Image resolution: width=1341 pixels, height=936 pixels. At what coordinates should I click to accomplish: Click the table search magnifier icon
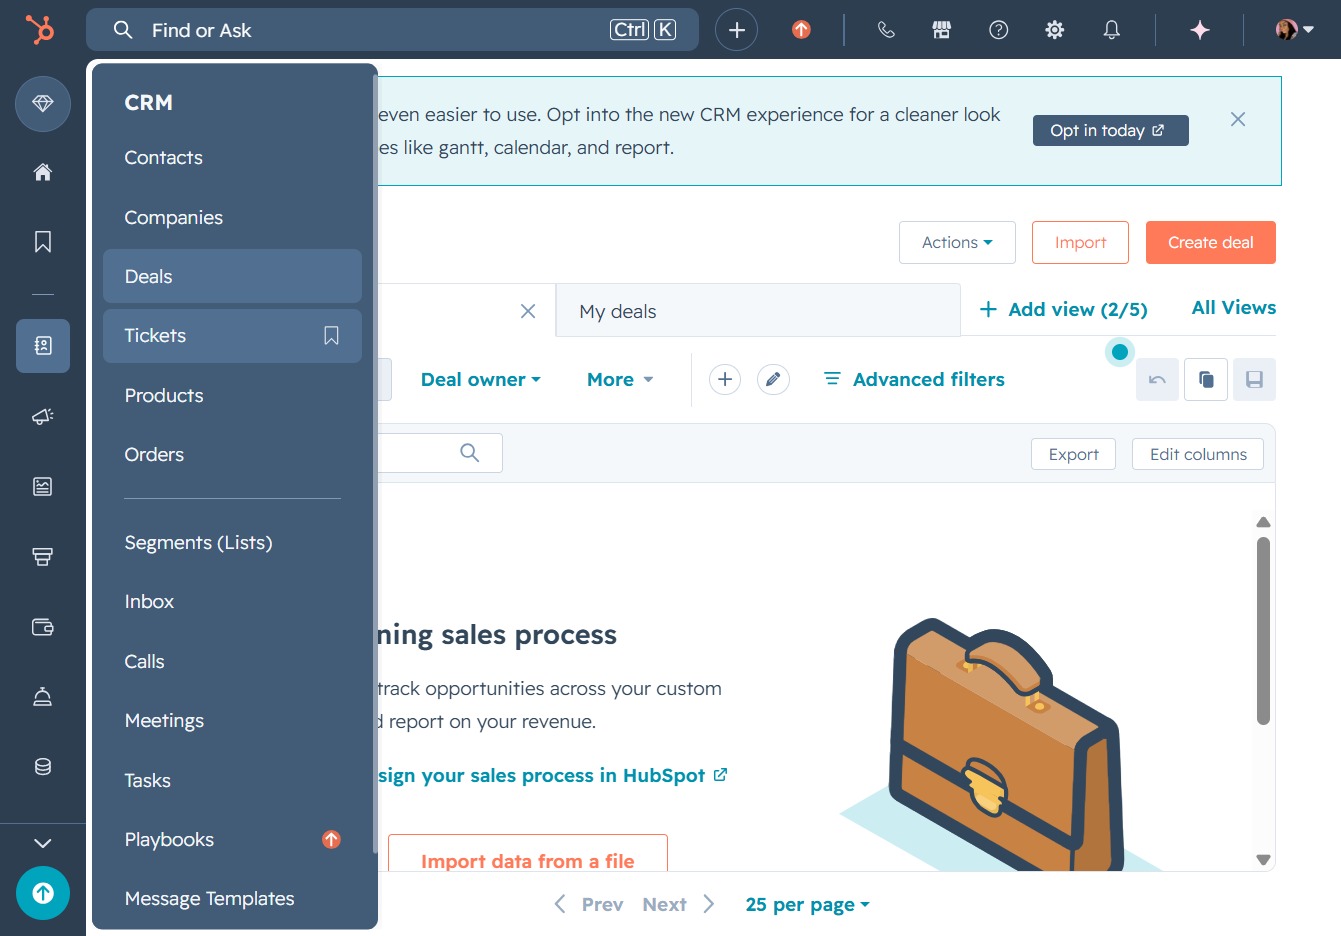pos(469,453)
